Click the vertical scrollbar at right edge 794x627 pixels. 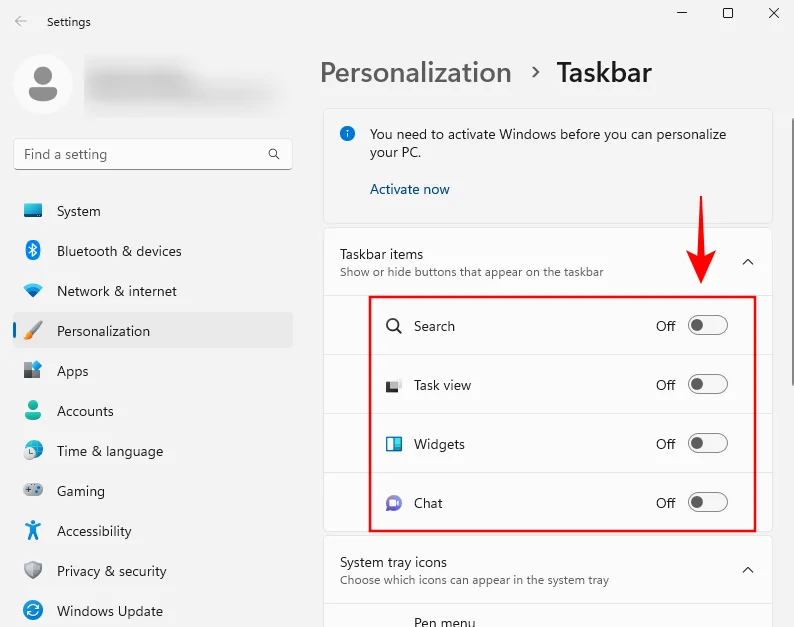[x=792, y=252]
